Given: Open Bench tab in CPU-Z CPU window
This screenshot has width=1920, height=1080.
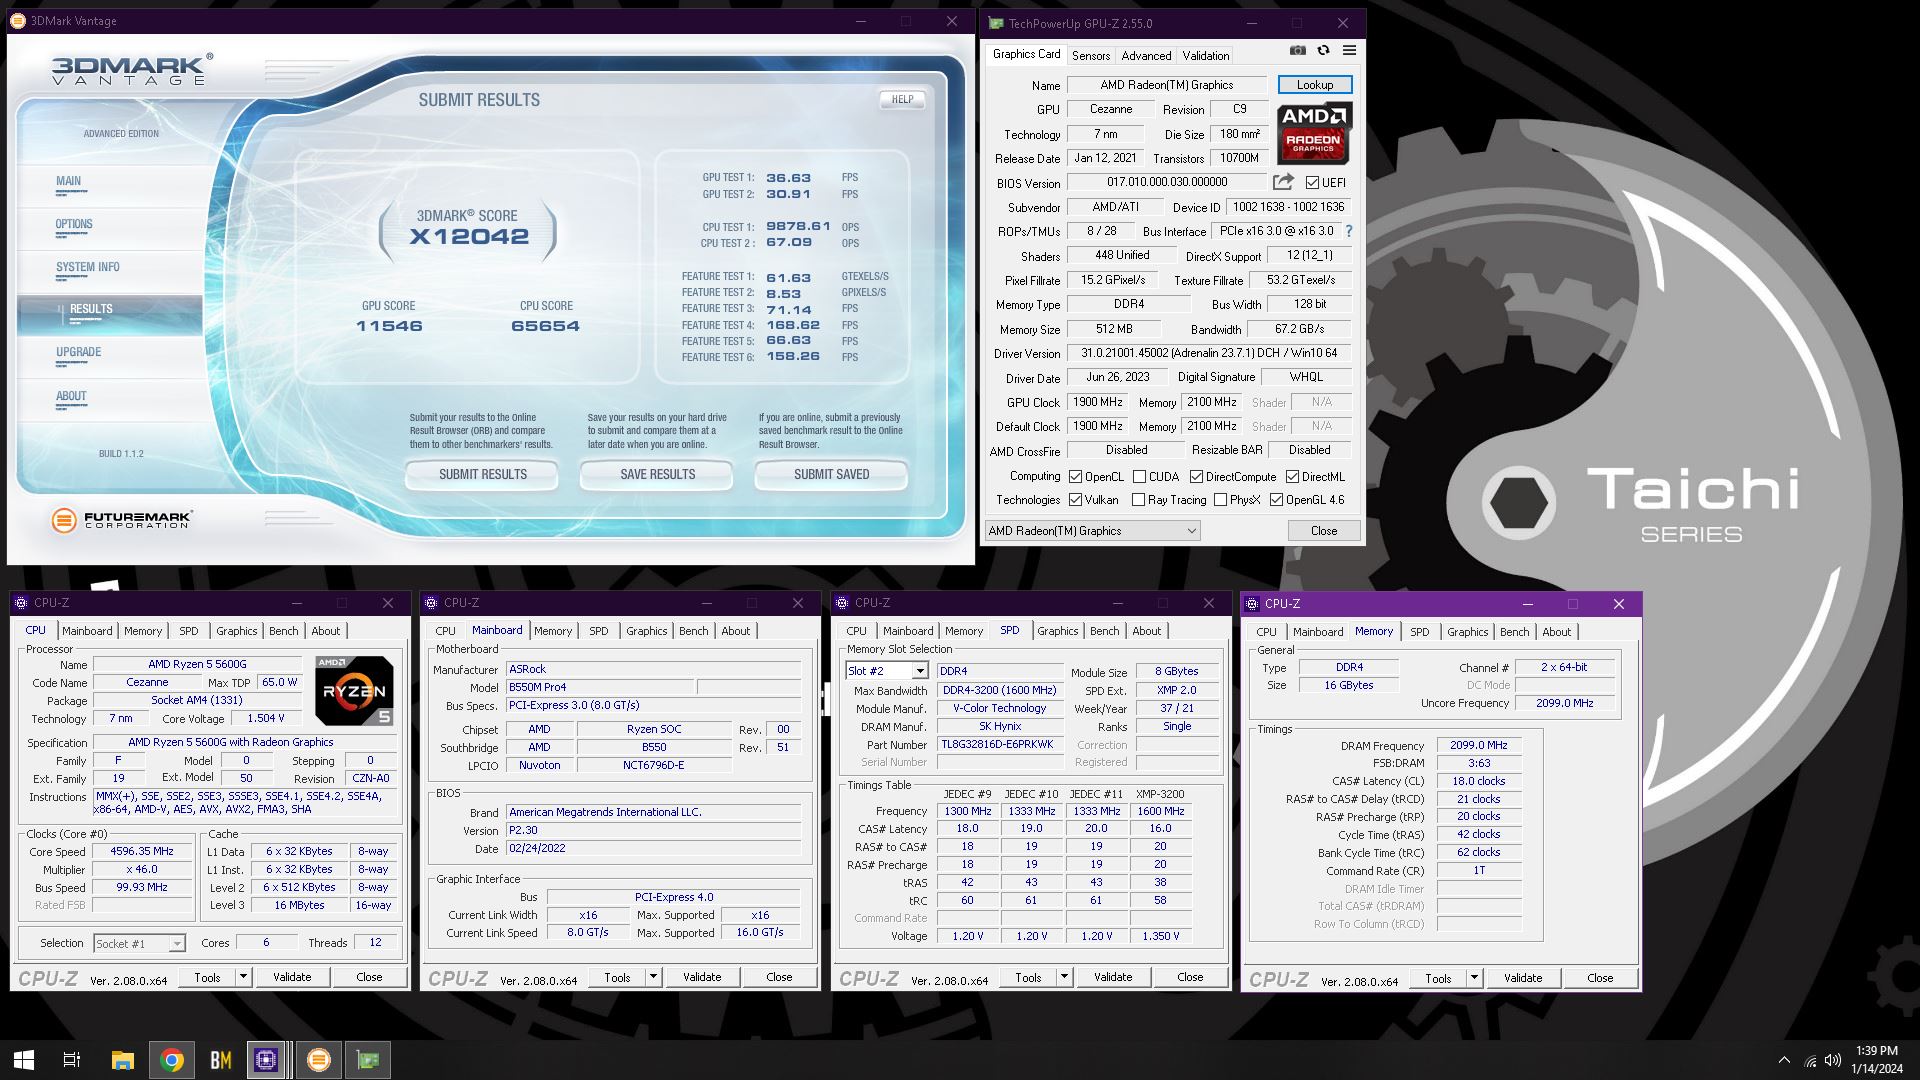Looking at the screenshot, I should coord(284,631).
